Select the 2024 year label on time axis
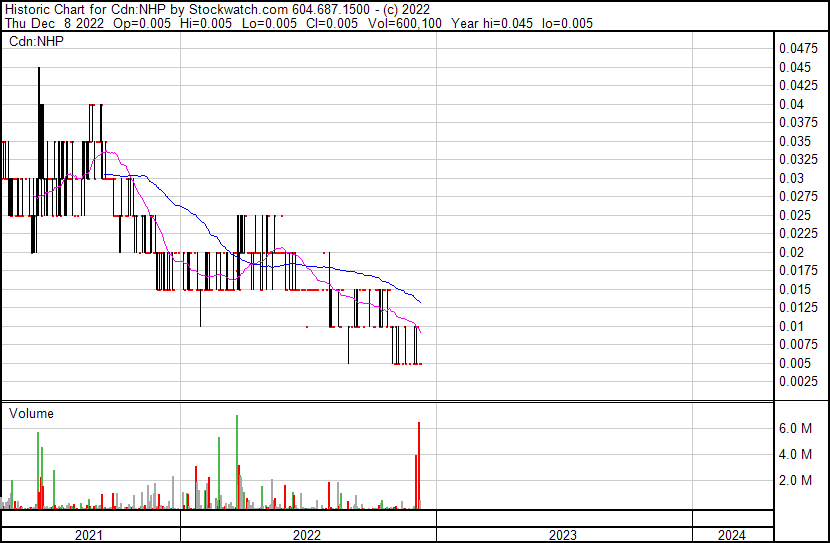 point(732,535)
